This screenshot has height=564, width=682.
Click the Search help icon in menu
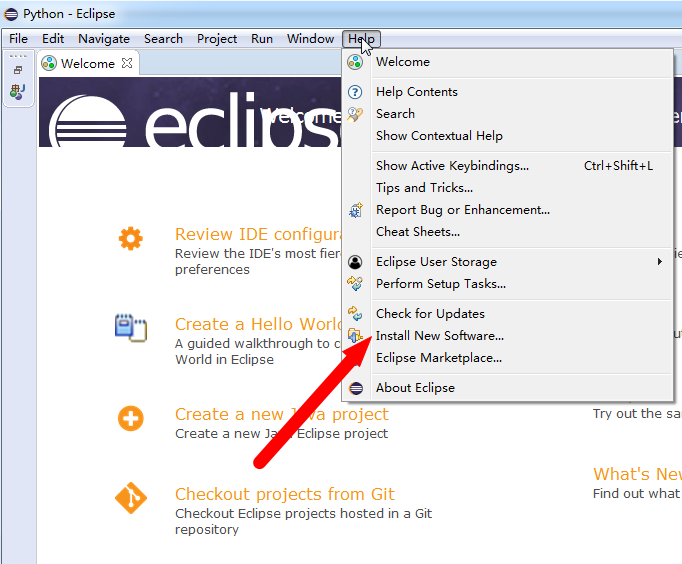(355, 114)
